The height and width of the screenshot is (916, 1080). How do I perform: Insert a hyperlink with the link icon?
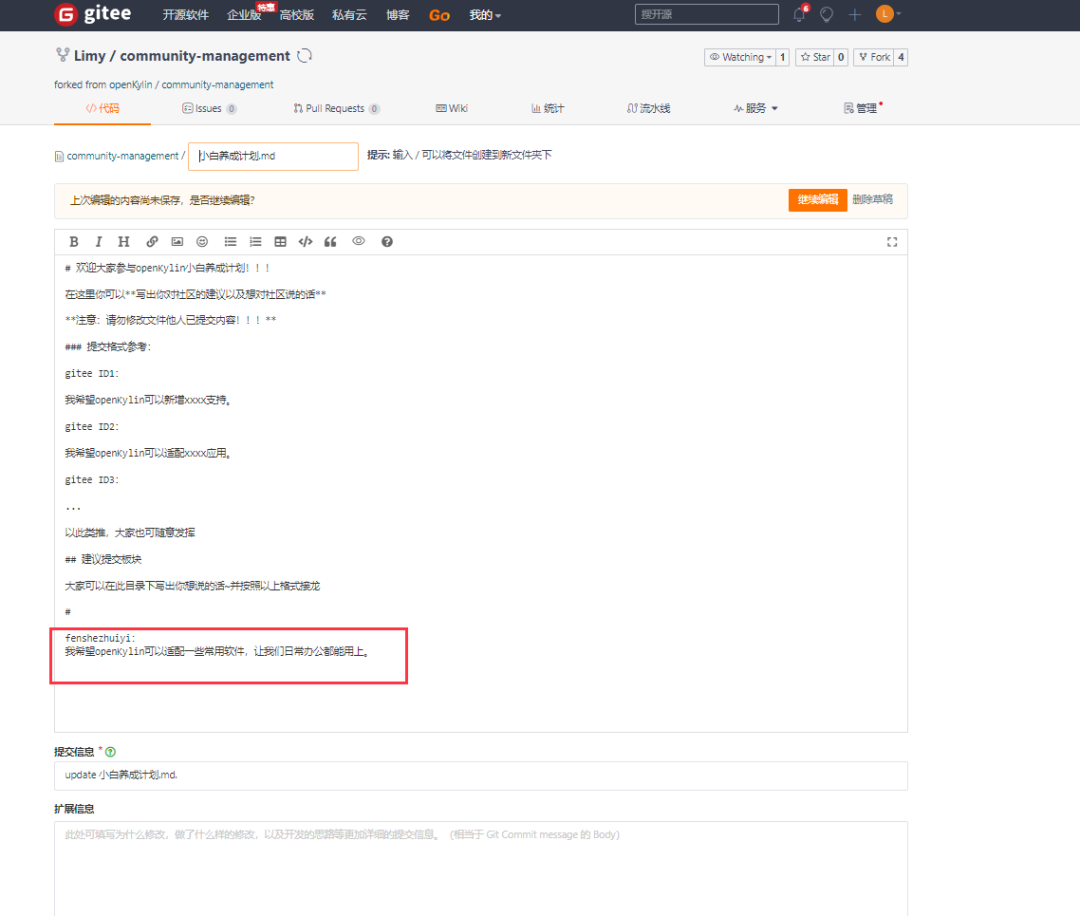(152, 242)
